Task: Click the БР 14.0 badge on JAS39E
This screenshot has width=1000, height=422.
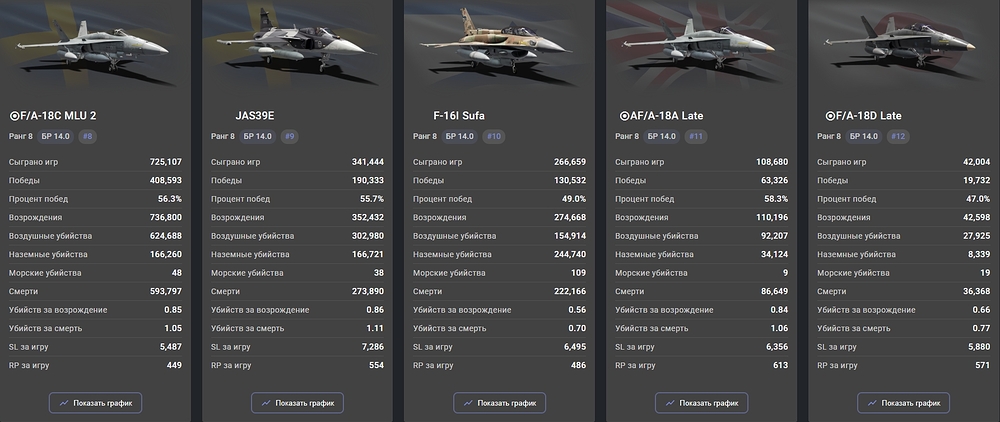Action: [258, 136]
